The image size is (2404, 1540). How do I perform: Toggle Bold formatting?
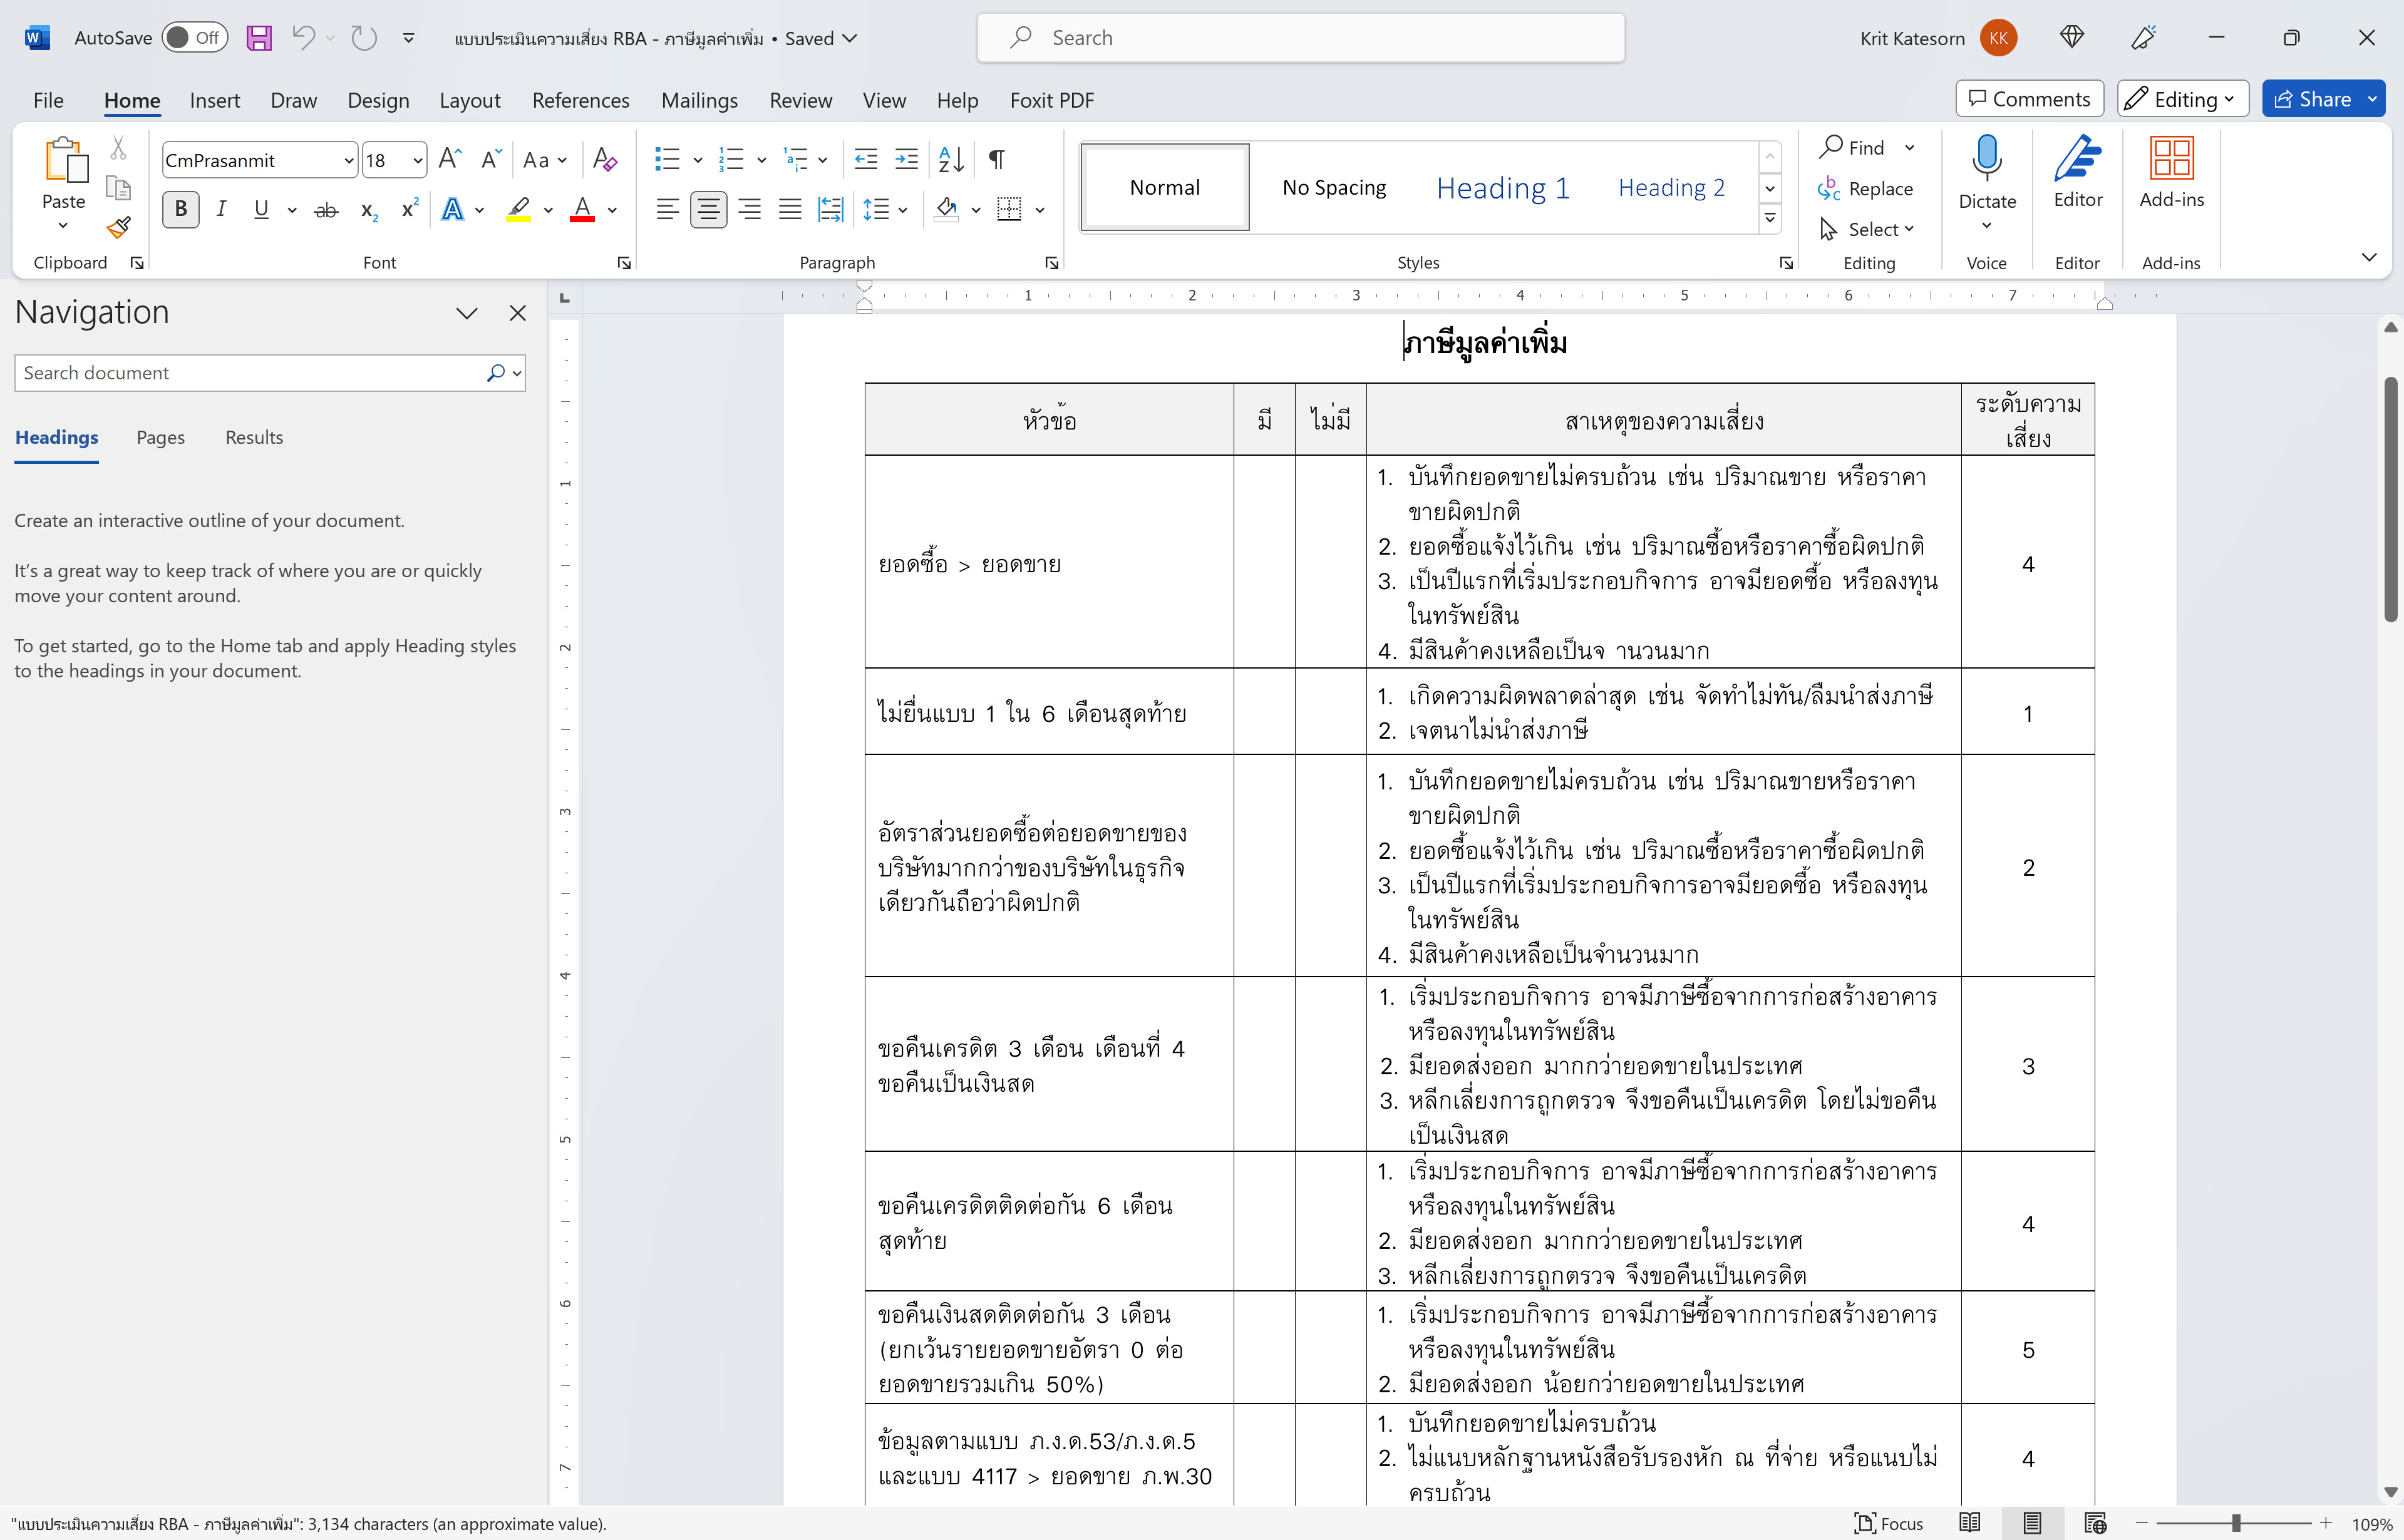pyautogui.click(x=181, y=210)
